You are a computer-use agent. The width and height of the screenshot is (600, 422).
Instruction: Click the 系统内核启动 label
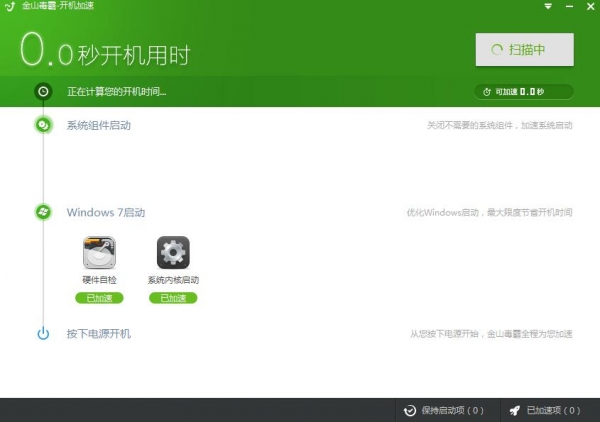point(173,280)
